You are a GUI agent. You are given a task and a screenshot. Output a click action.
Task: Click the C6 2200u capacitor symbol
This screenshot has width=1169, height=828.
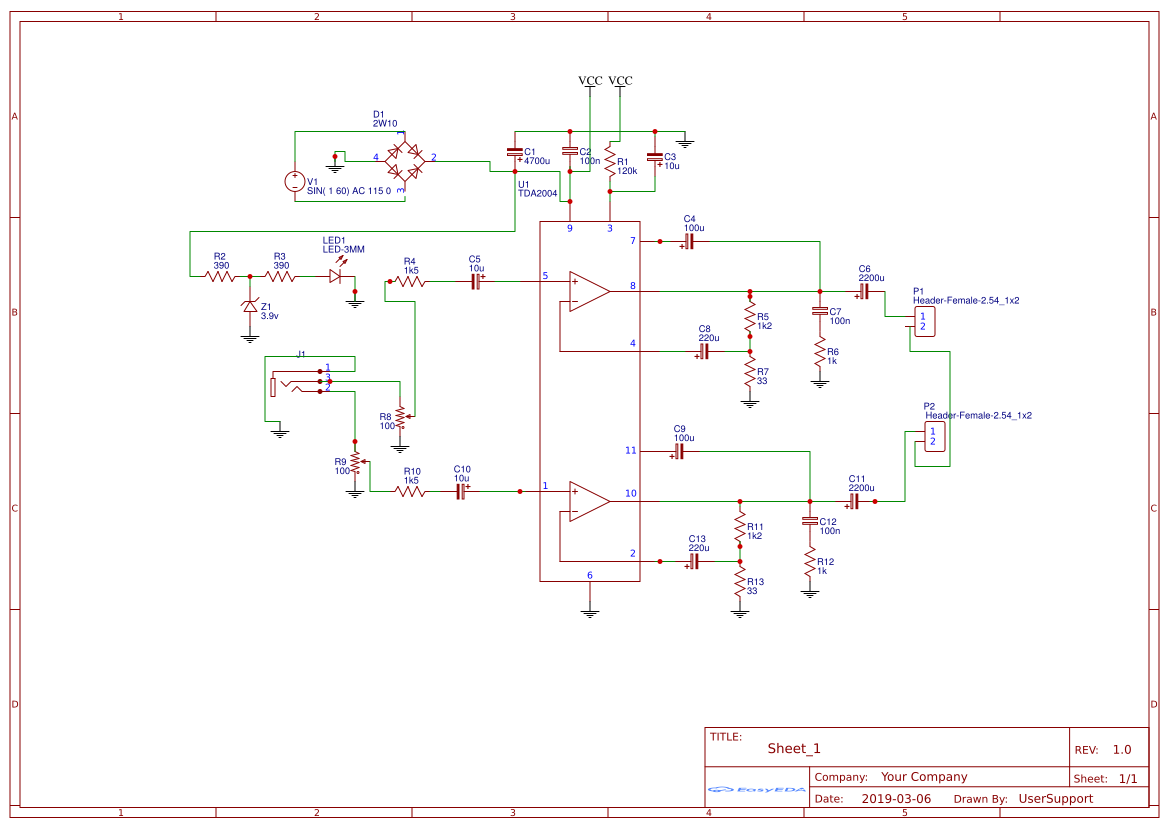(x=863, y=291)
